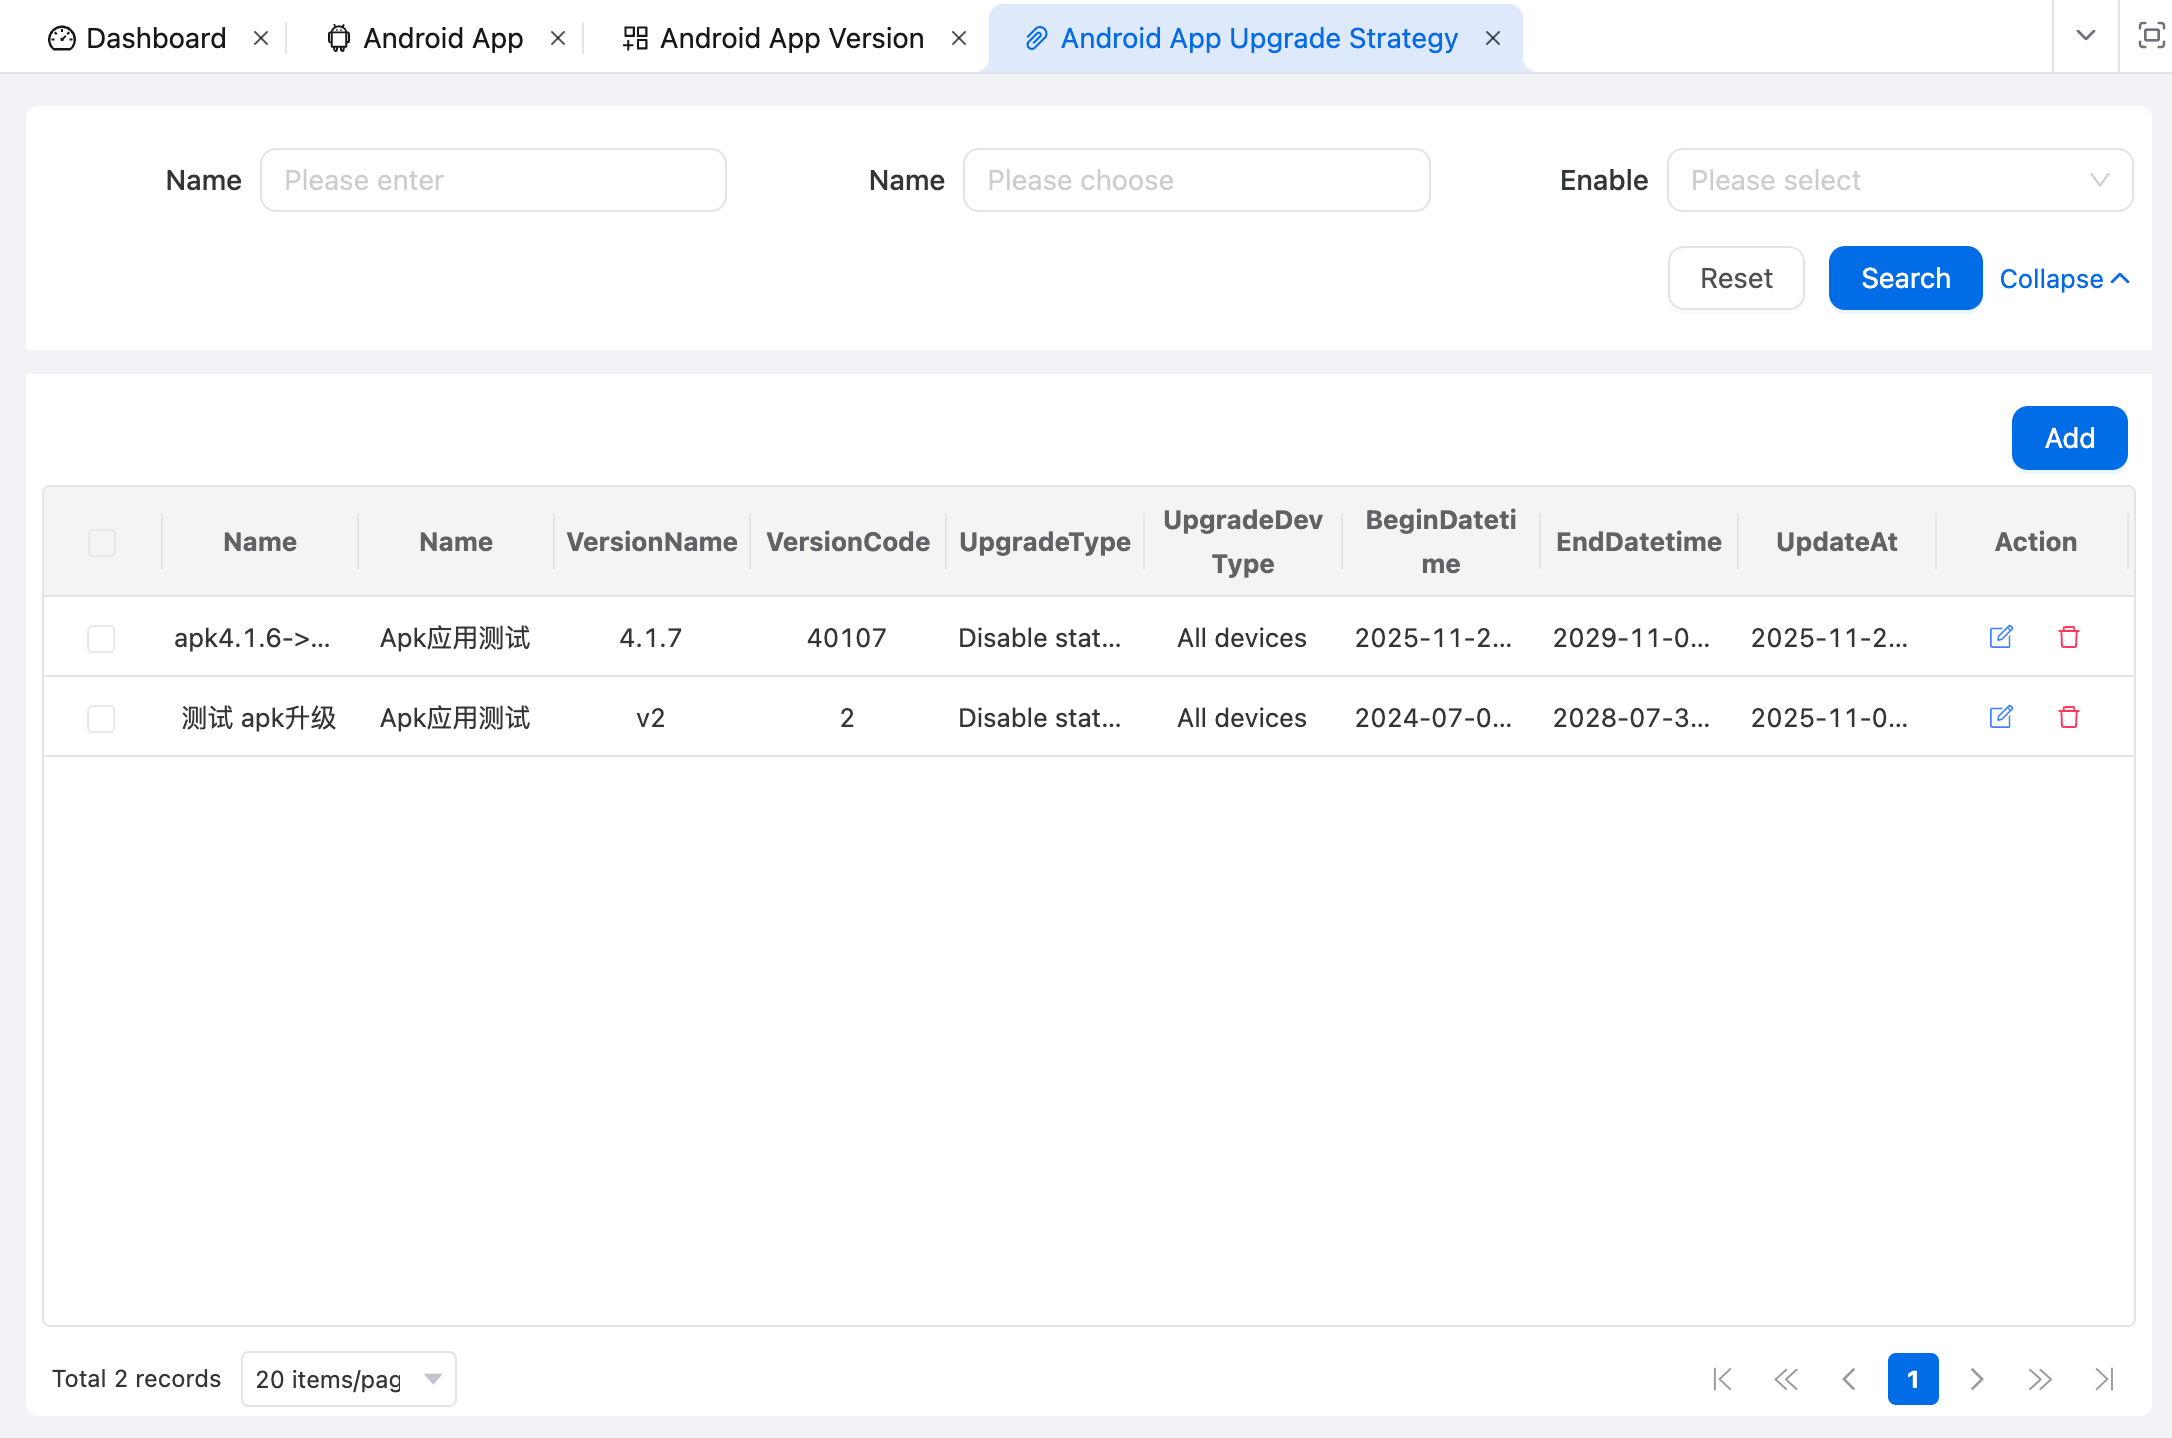
Task: Check the select-all header checkbox
Action: point(102,542)
